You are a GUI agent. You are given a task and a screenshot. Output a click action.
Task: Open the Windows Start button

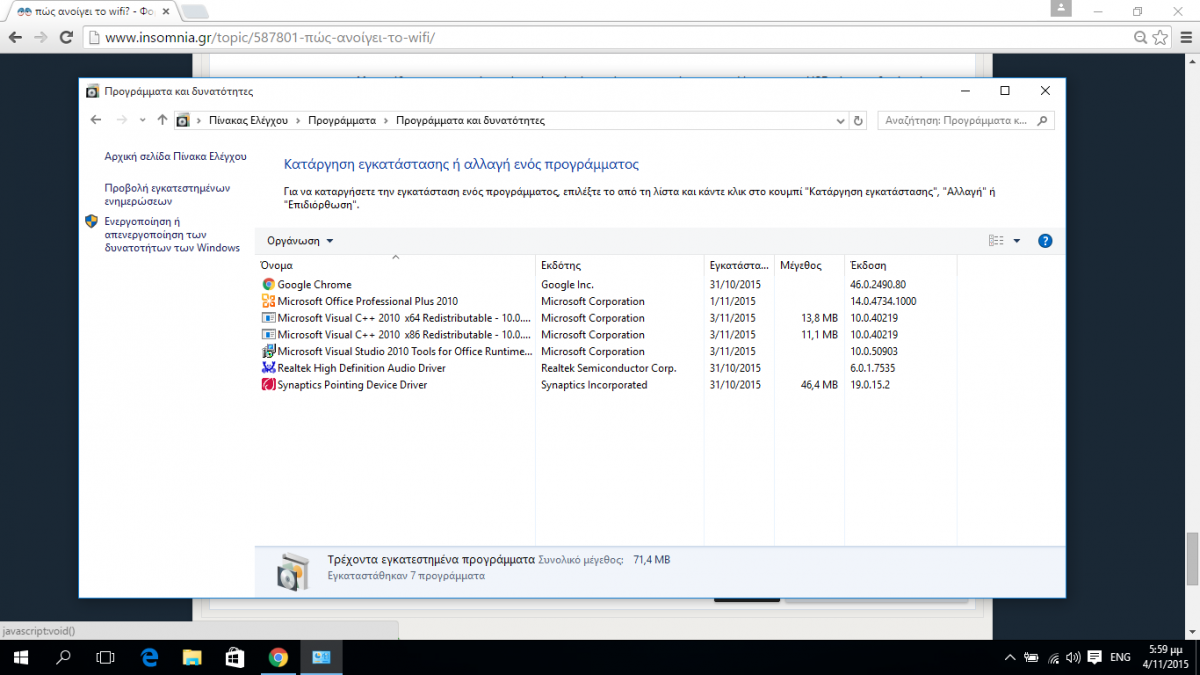20,657
